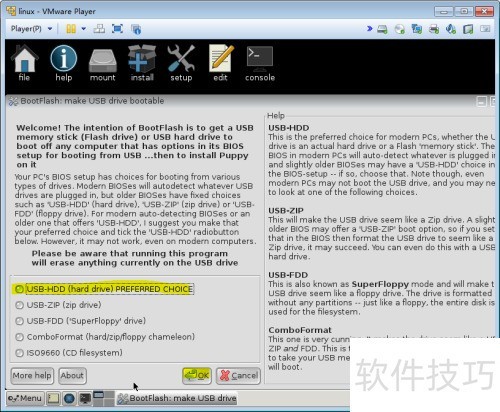This screenshot has width=500, height=412.
Task: Click the USB device icon in VMware toolbar
Action: click(x=468, y=29)
